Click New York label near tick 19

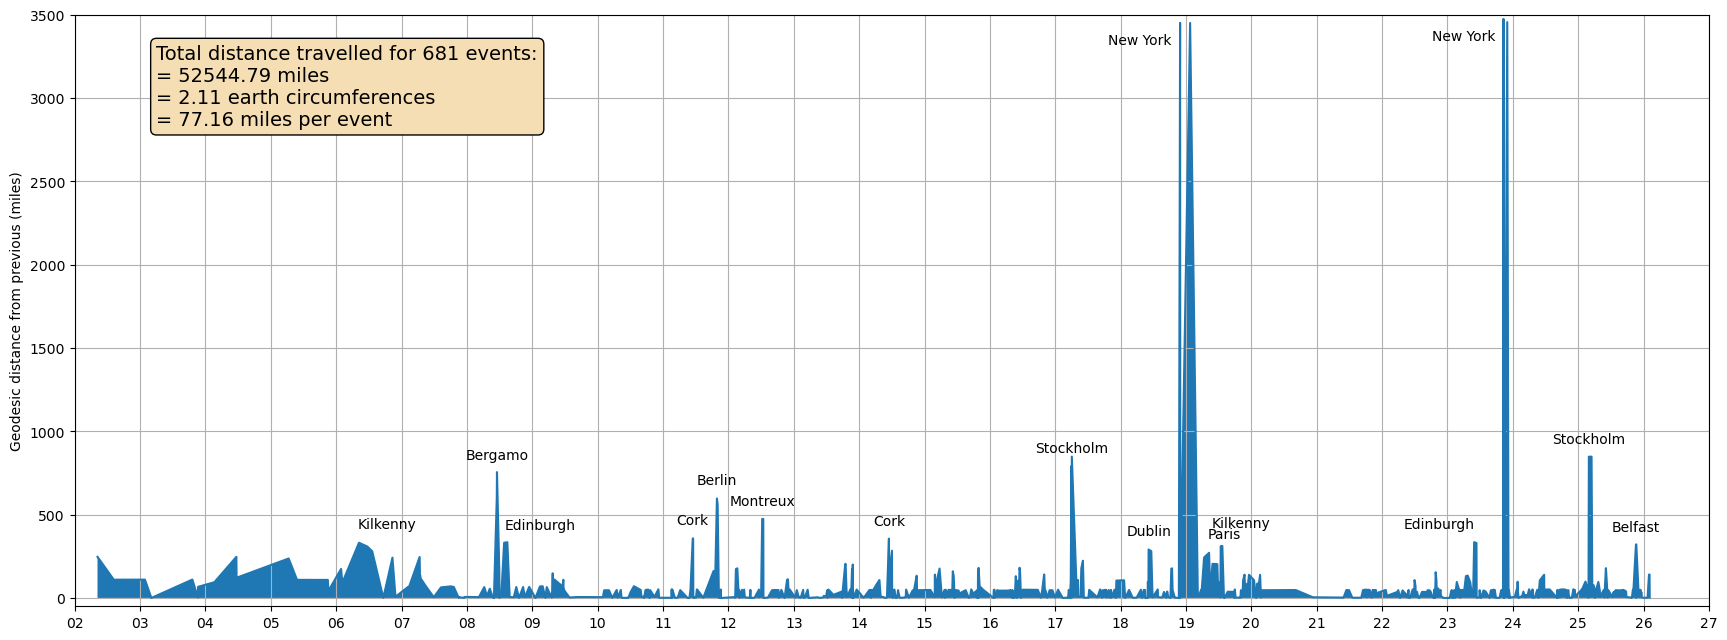tap(1139, 41)
